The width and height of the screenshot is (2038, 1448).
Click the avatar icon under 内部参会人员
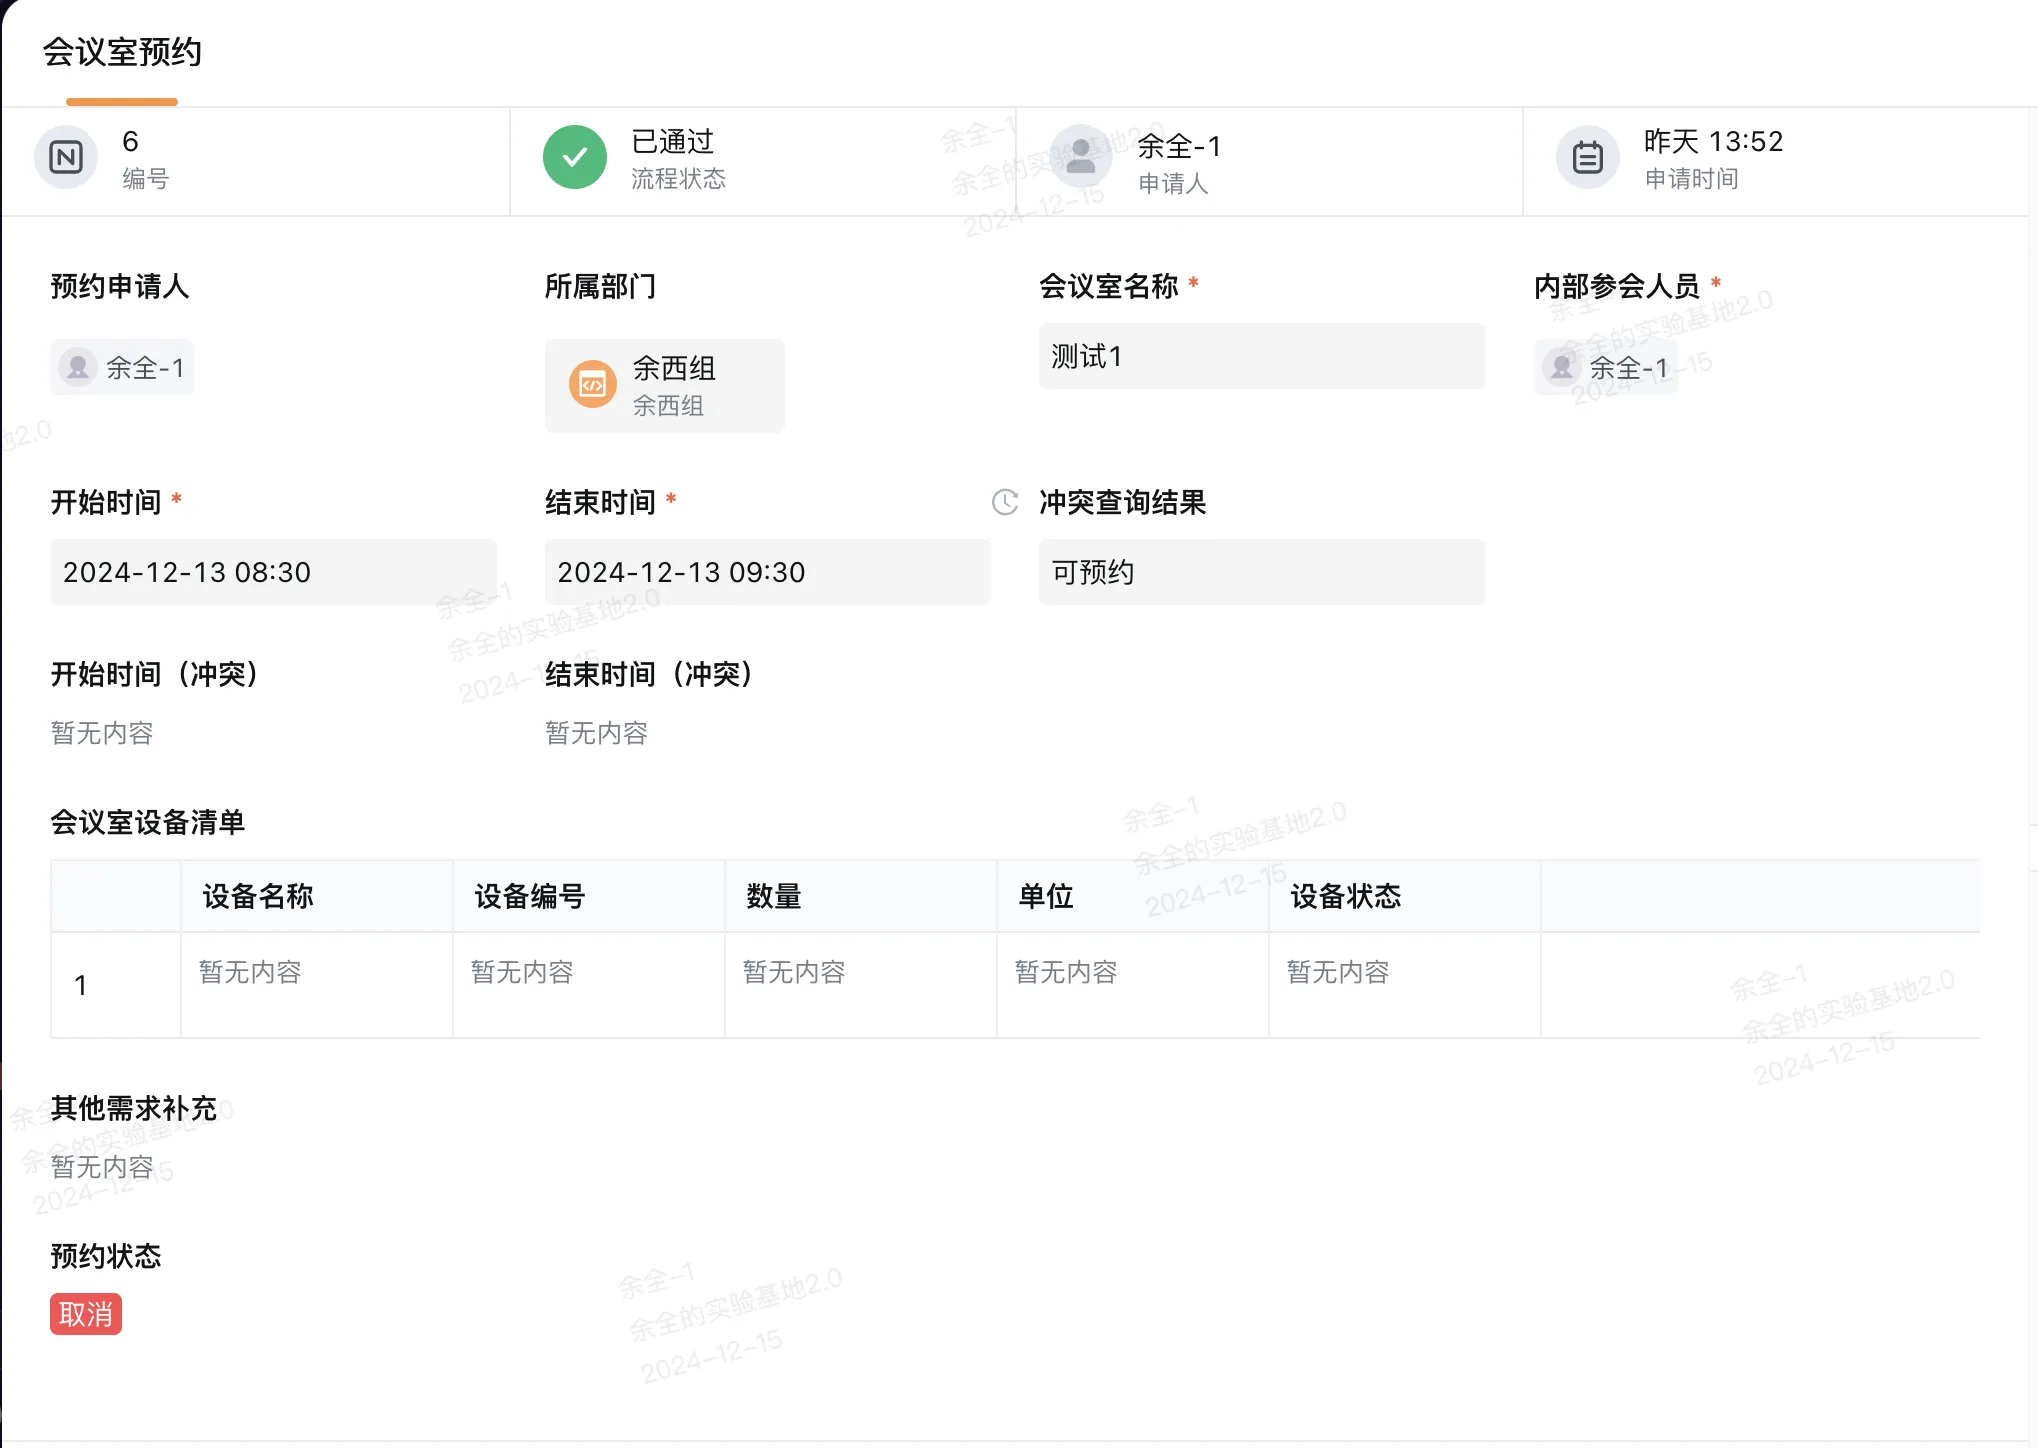pyautogui.click(x=1560, y=367)
